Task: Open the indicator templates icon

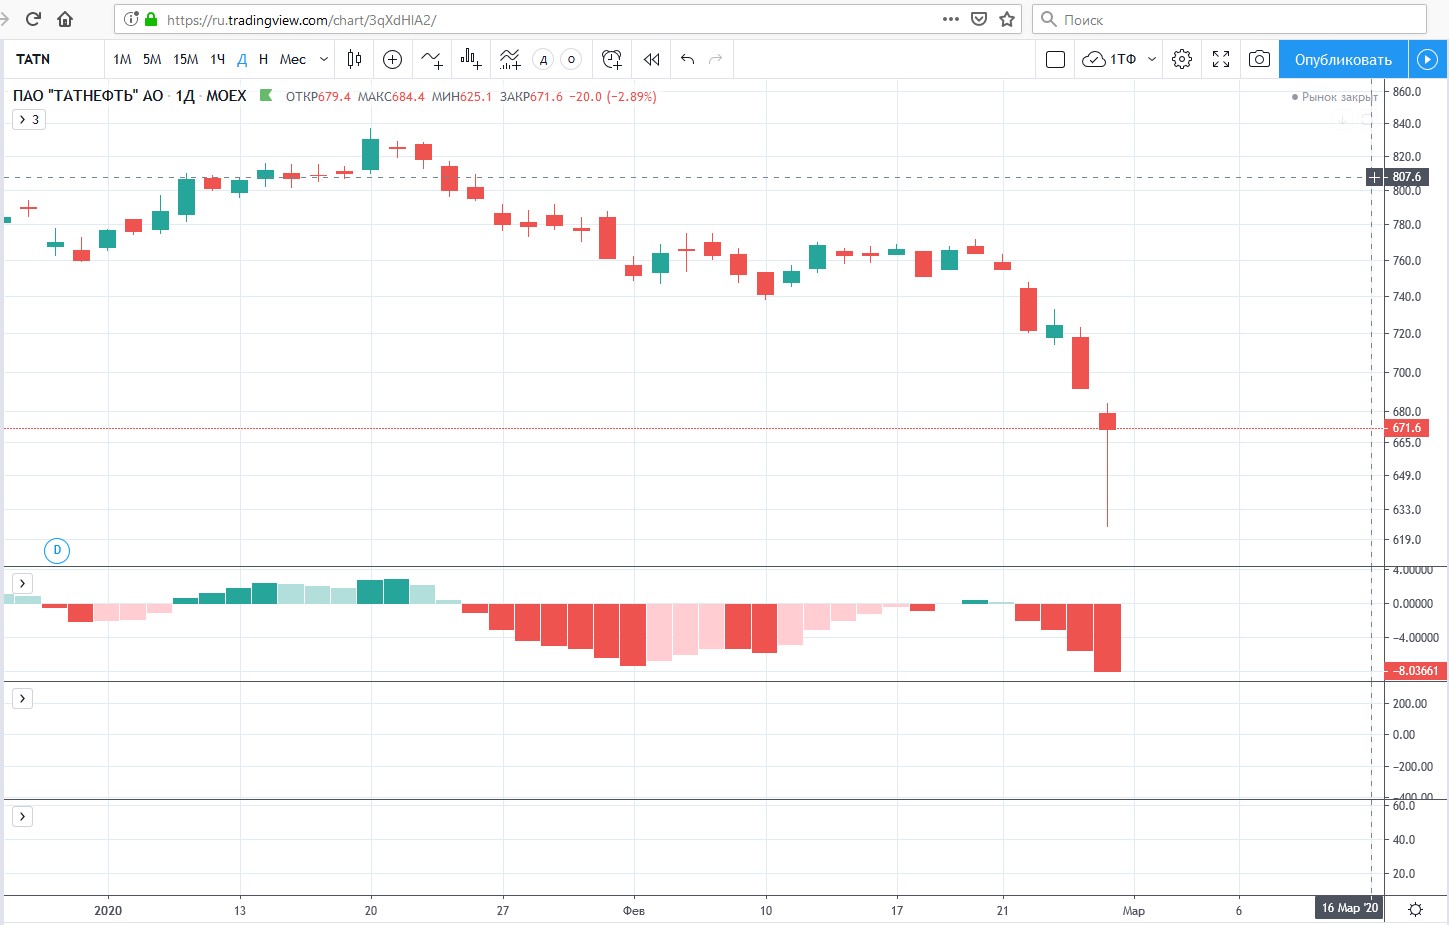Action: (510, 59)
